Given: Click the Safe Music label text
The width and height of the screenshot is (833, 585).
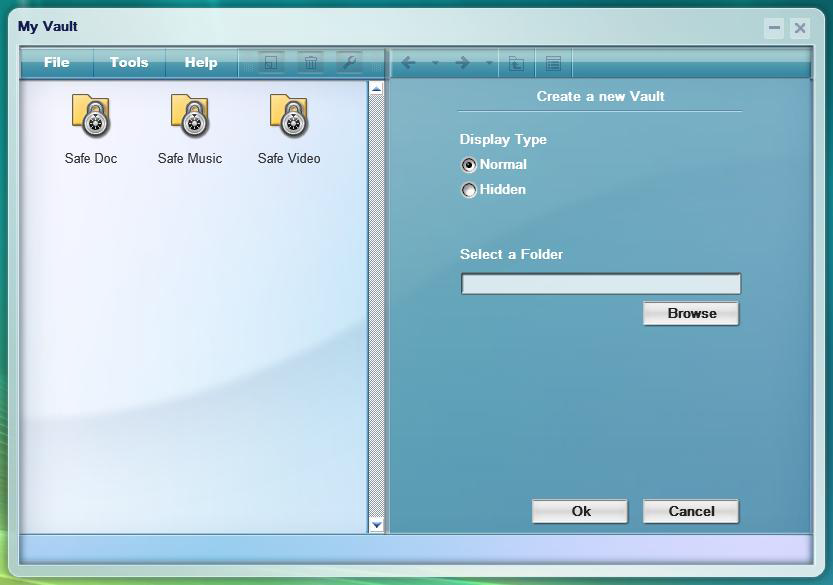Looking at the screenshot, I should pos(190,158).
